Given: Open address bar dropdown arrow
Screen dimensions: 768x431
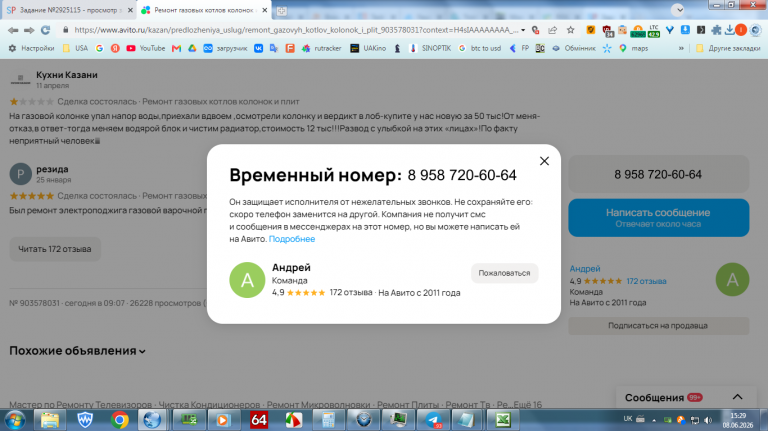Looking at the screenshot, I should pyautogui.click(x=523, y=30).
